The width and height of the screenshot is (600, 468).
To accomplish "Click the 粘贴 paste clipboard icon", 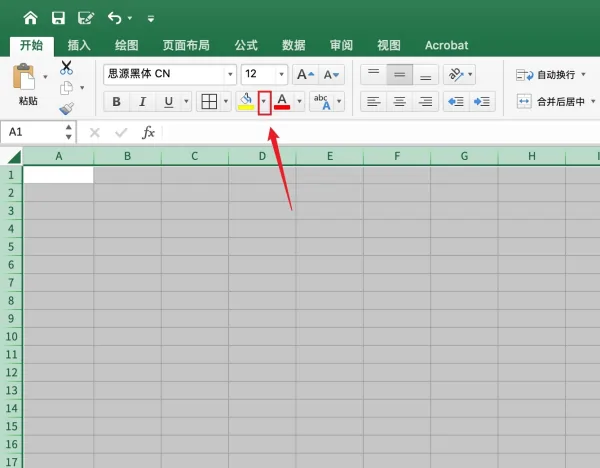I will pos(24,77).
